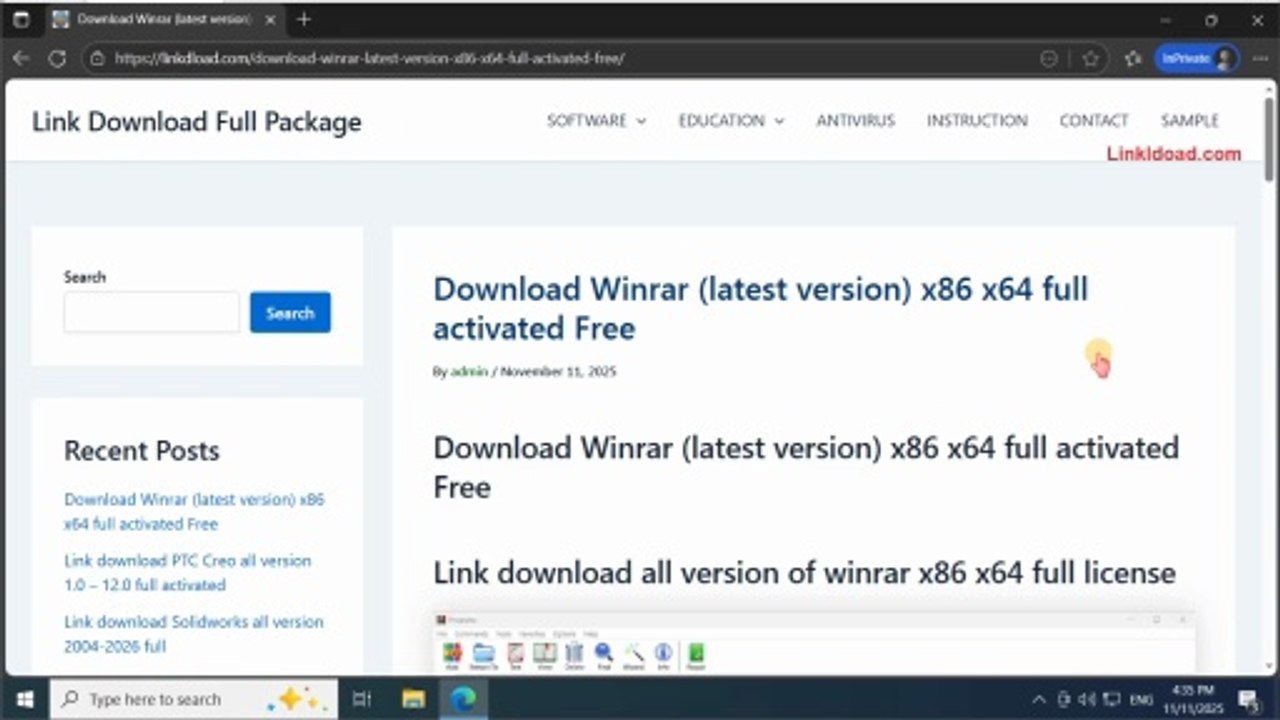Open the notifications center icon
Image resolution: width=1280 pixels, height=720 pixels.
click(1248, 699)
